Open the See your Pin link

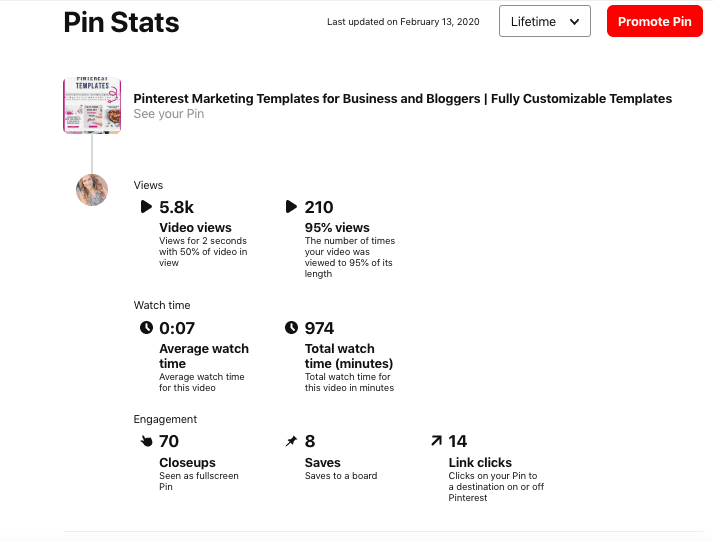click(x=169, y=114)
